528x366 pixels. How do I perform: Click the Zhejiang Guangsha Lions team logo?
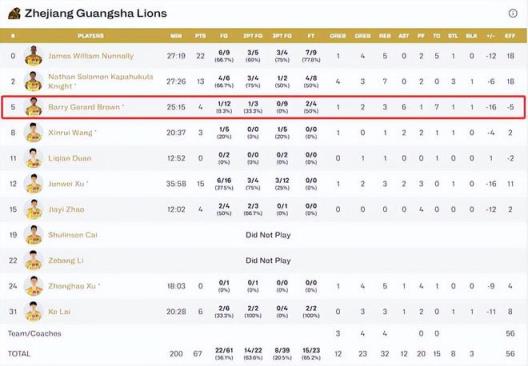coord(14,13)
